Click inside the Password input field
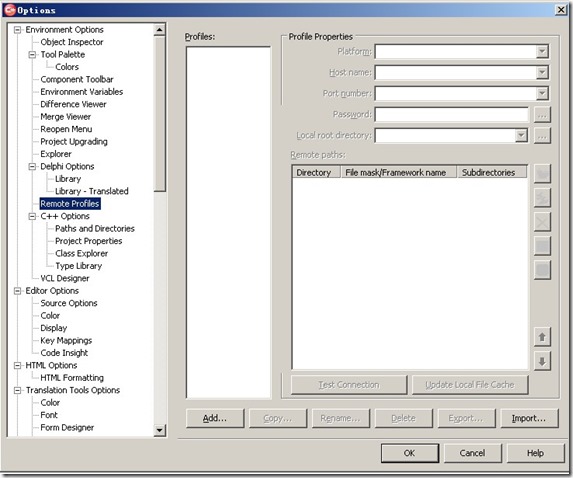 coord(452,115)
